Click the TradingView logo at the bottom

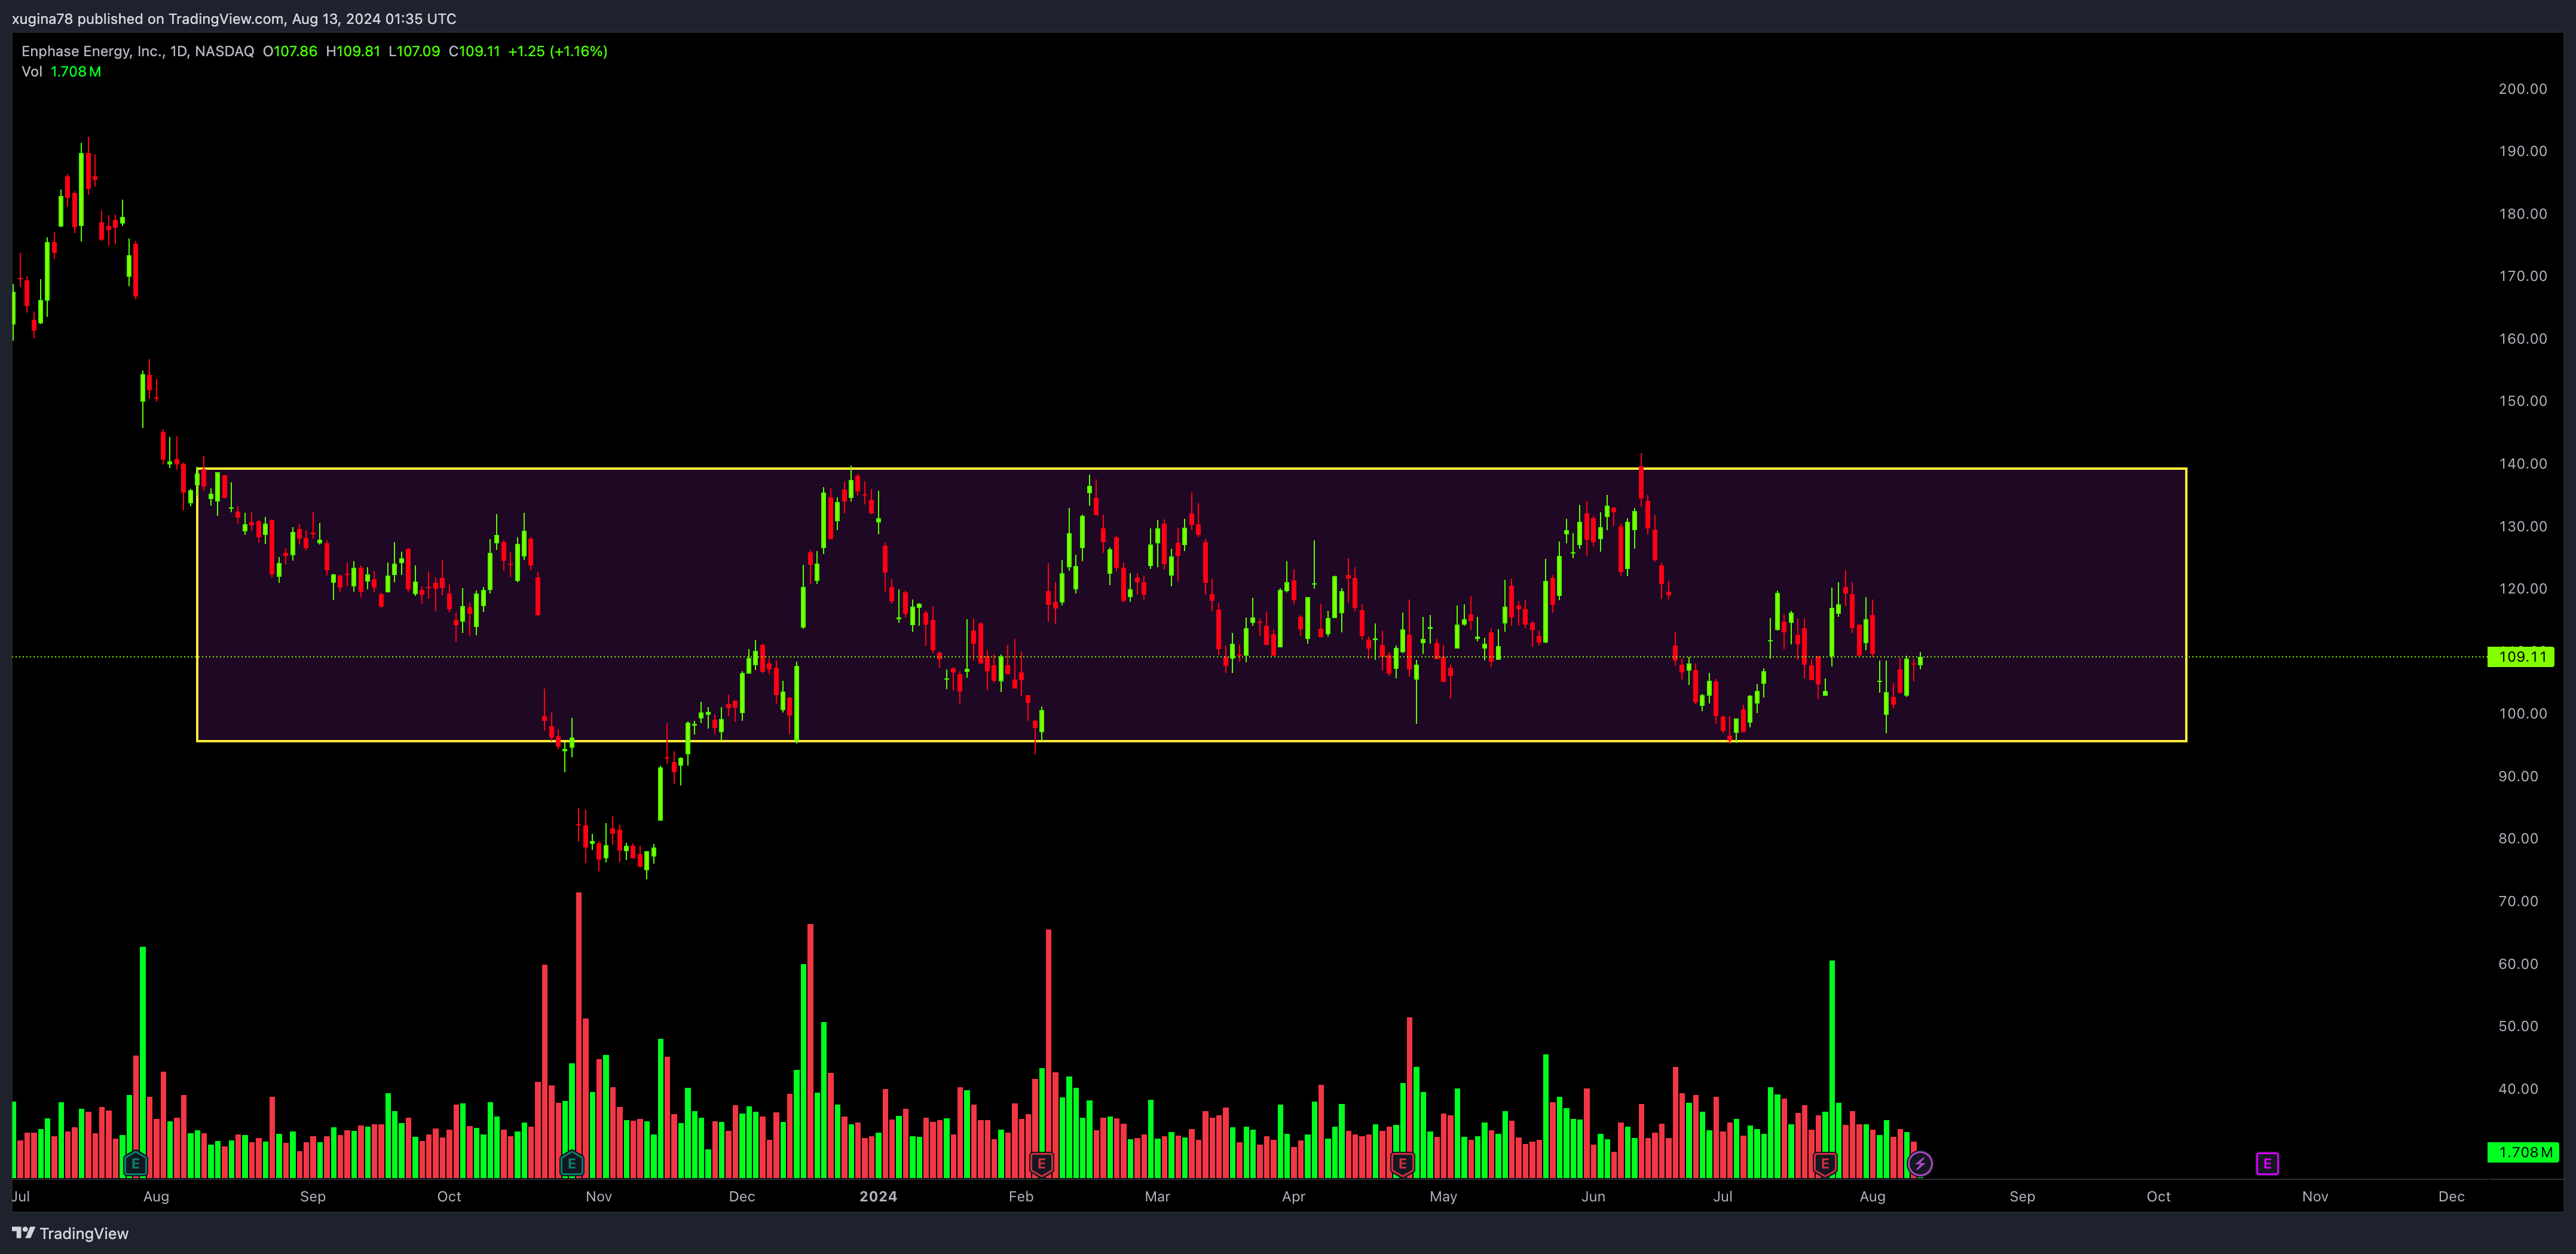pyautogui.click(x=70, y=1233)
